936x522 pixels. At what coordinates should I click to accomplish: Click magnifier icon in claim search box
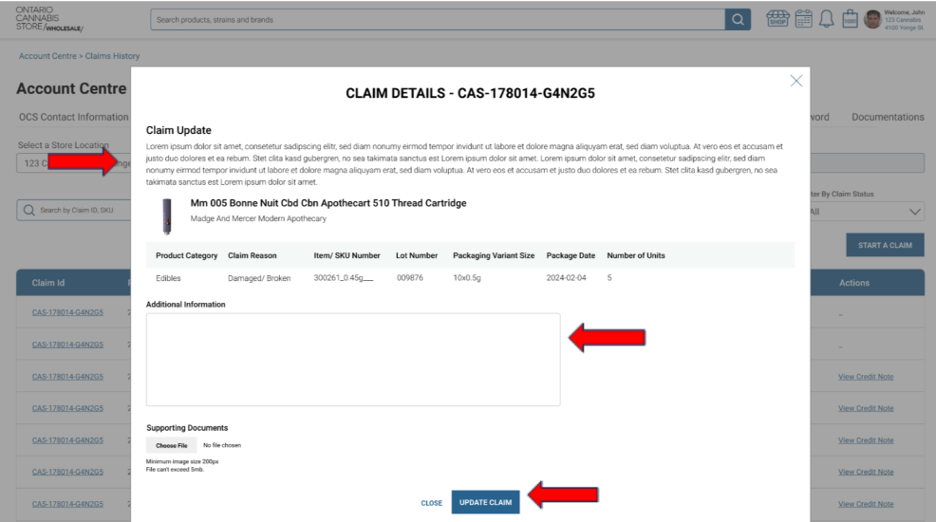29,210
